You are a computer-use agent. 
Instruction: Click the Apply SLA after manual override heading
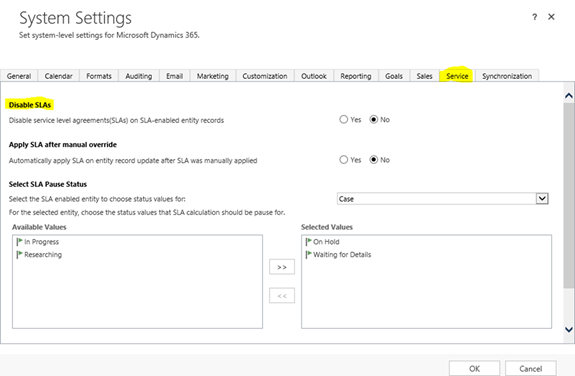63,145
